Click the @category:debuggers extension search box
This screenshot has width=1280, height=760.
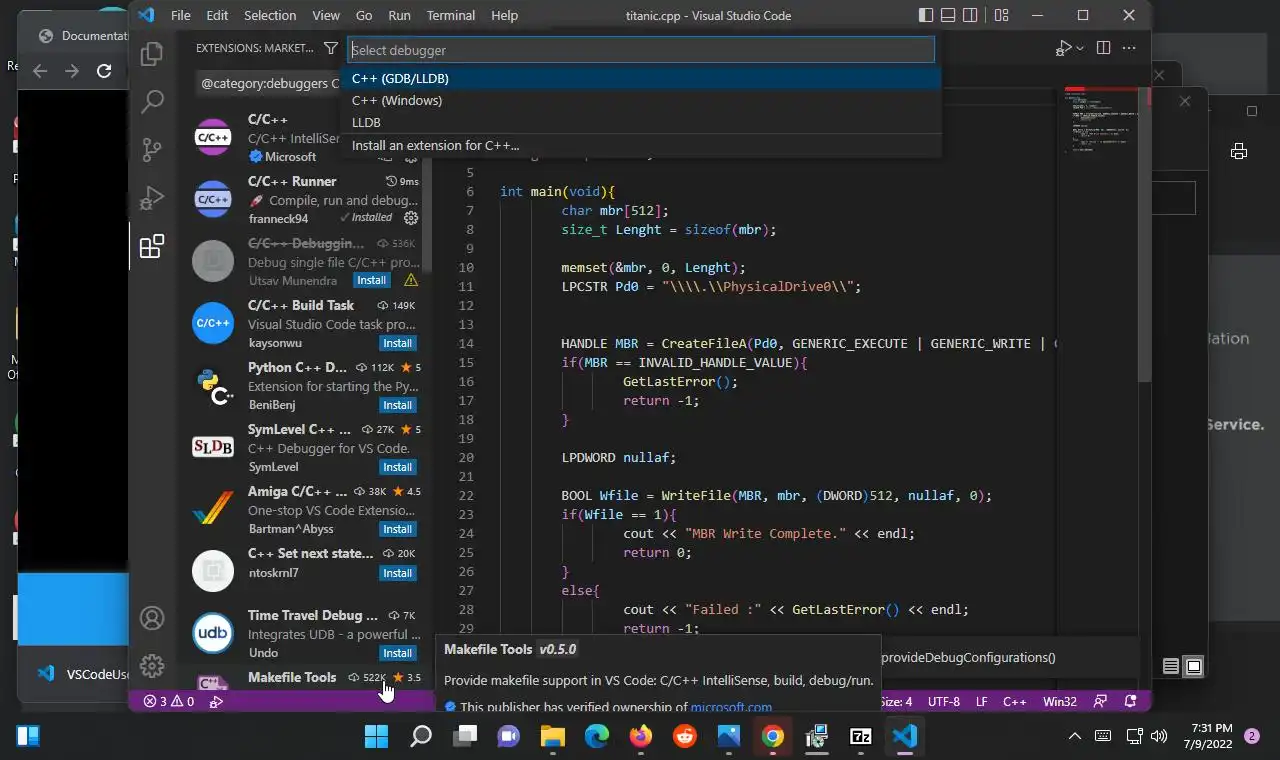271,83
